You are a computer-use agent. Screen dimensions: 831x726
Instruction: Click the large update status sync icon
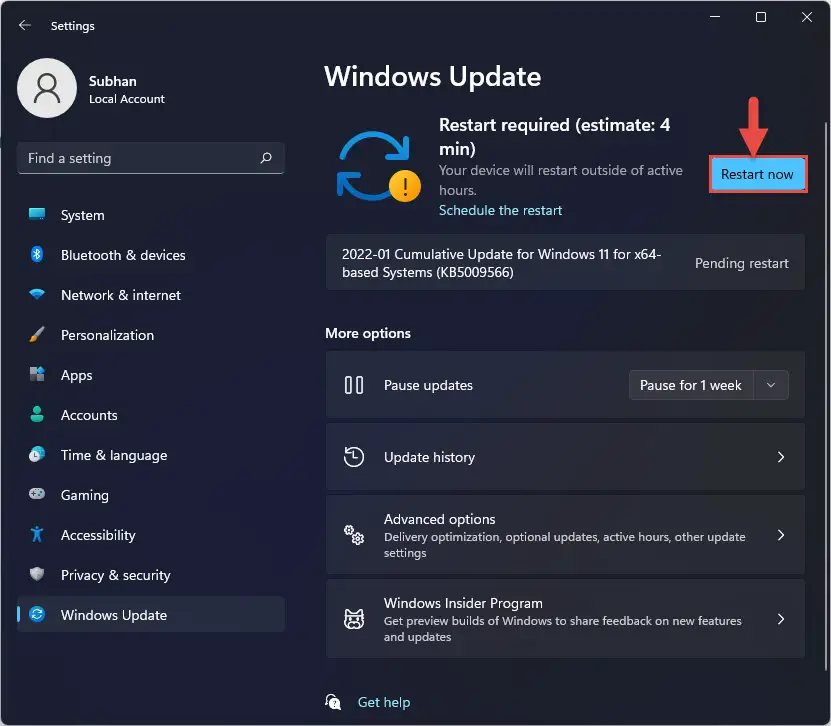tap(378, 166)
